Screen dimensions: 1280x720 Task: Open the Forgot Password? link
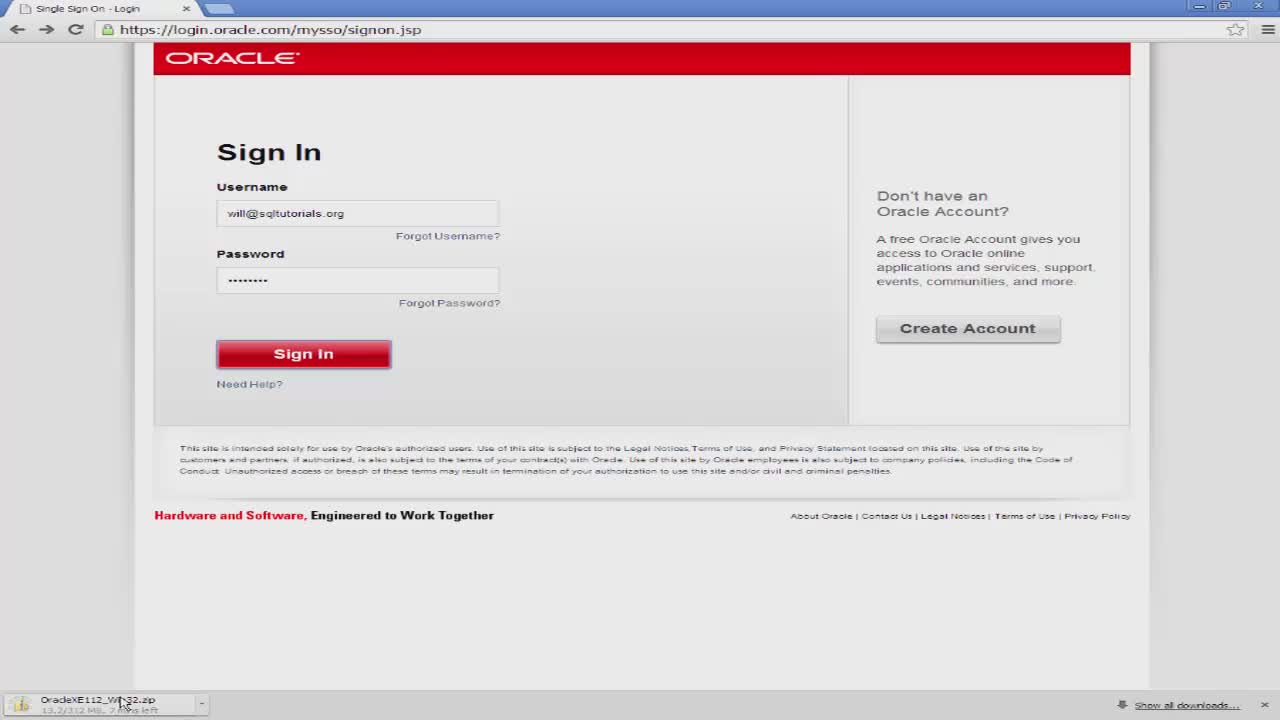pyautogui.click(x=449, y=303)
